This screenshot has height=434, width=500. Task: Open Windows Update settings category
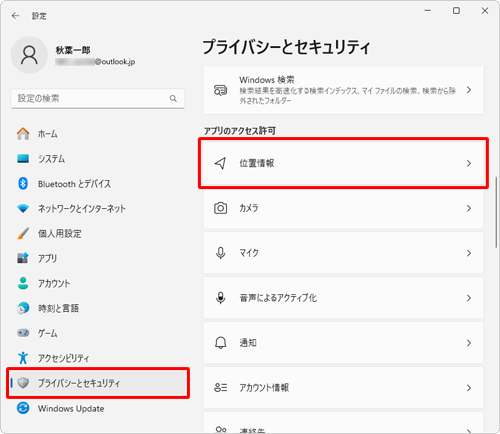pos(98,408)
